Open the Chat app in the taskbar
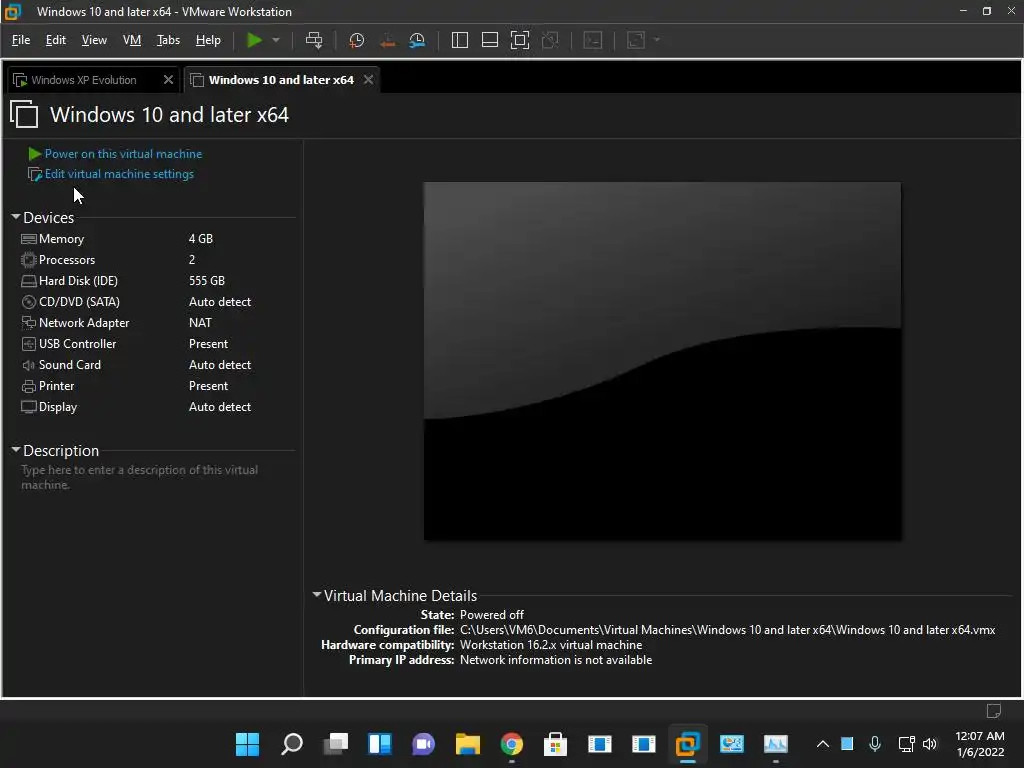The width and height of the screenshot is (1024, 768). tap(423, 744)
